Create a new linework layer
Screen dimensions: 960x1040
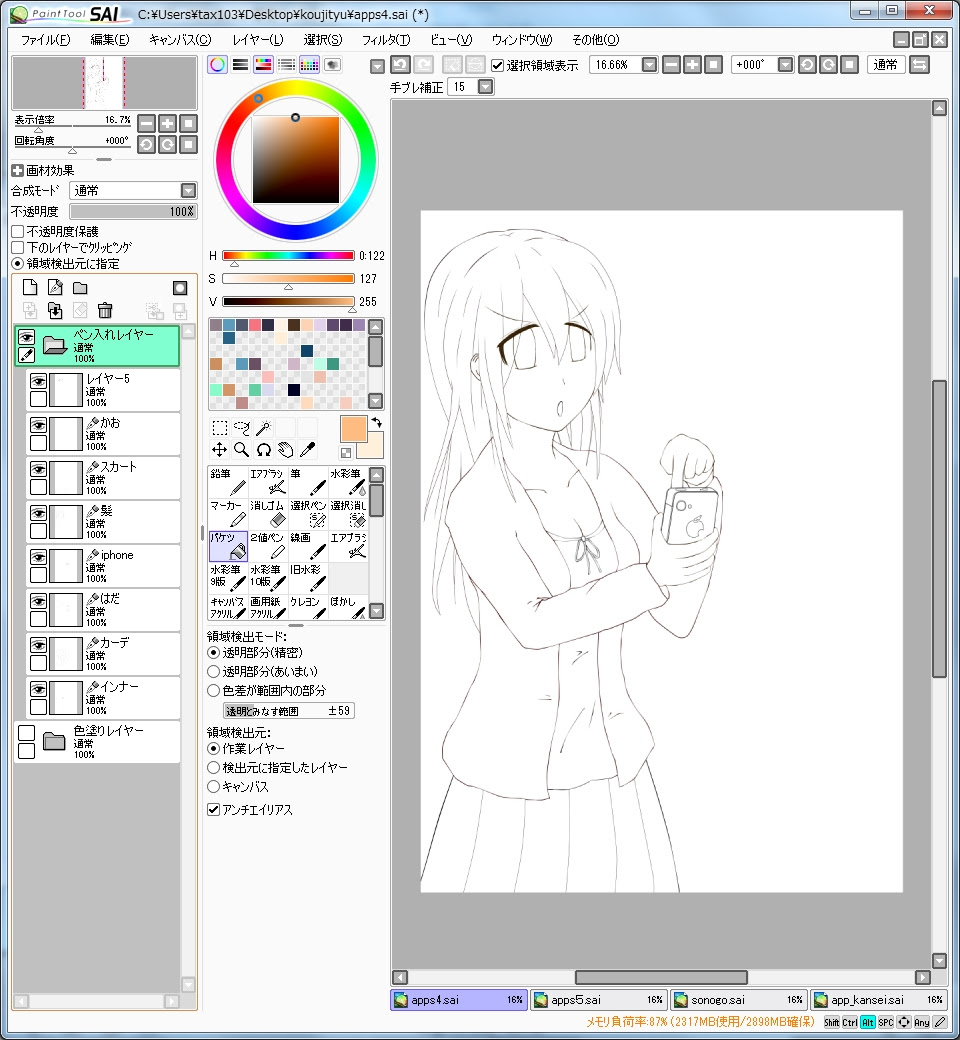tap(55, 287)
